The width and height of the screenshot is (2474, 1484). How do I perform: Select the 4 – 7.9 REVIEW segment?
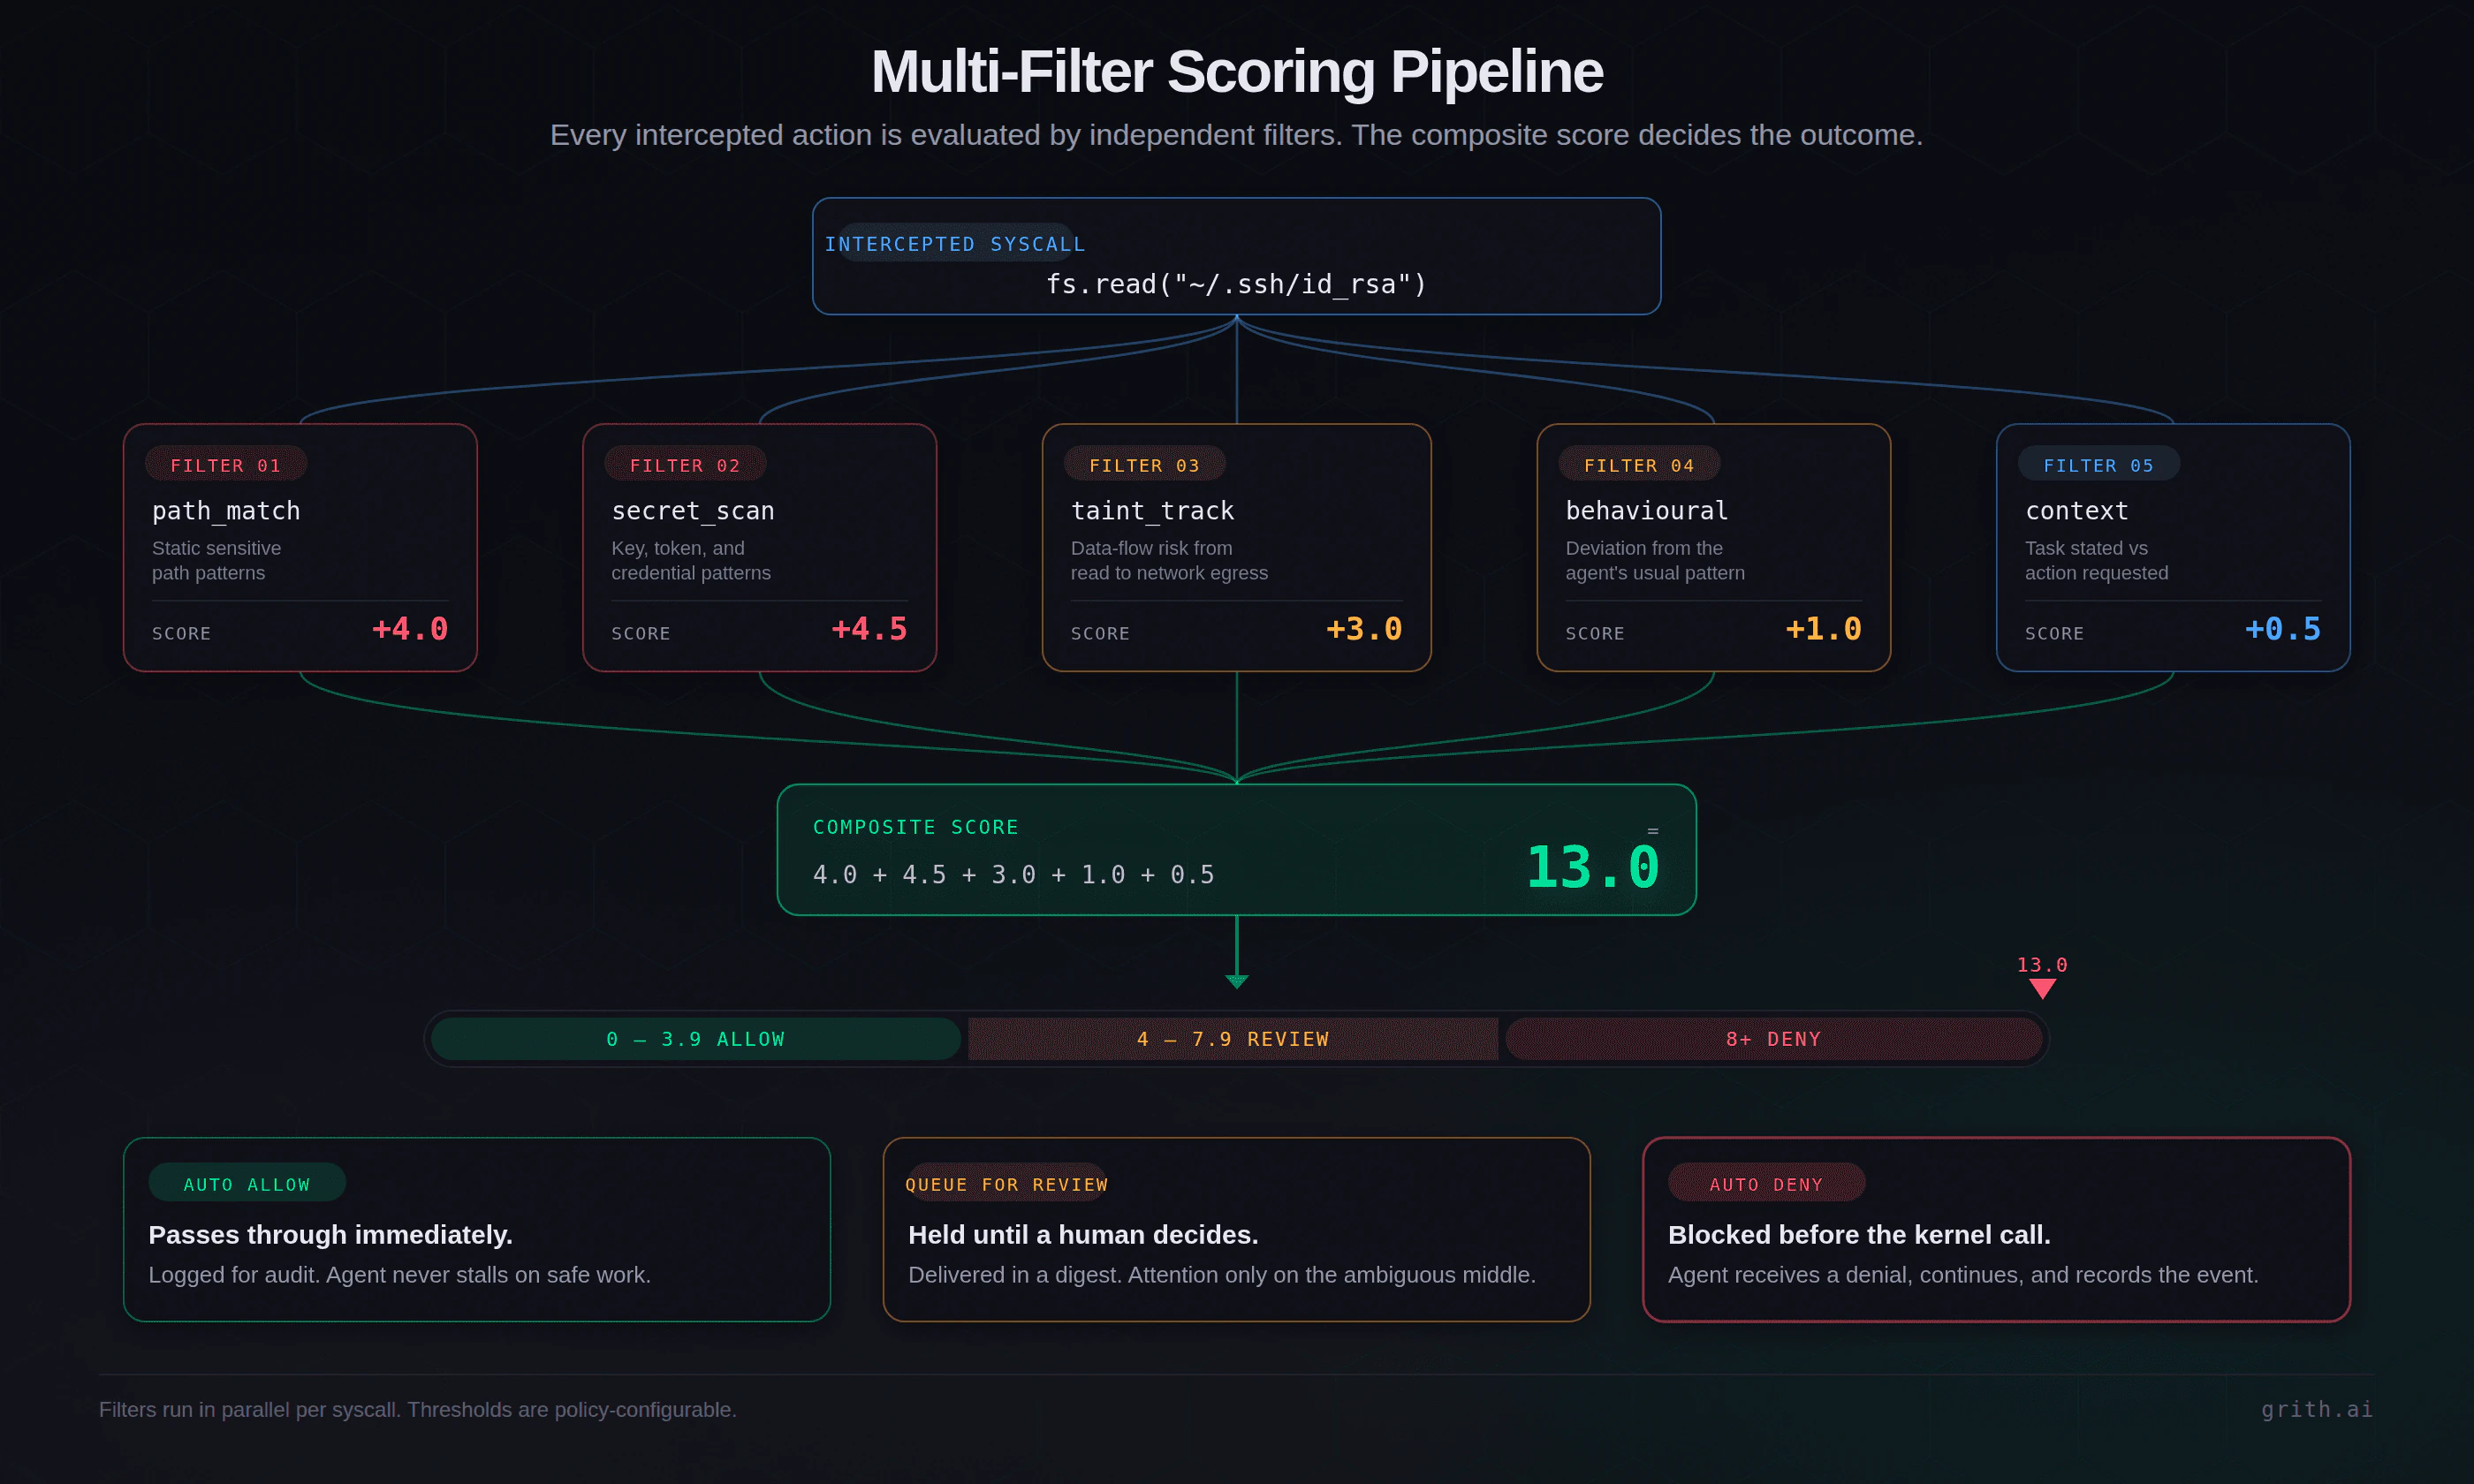pyautogui.click(x=1233, y=1039)
